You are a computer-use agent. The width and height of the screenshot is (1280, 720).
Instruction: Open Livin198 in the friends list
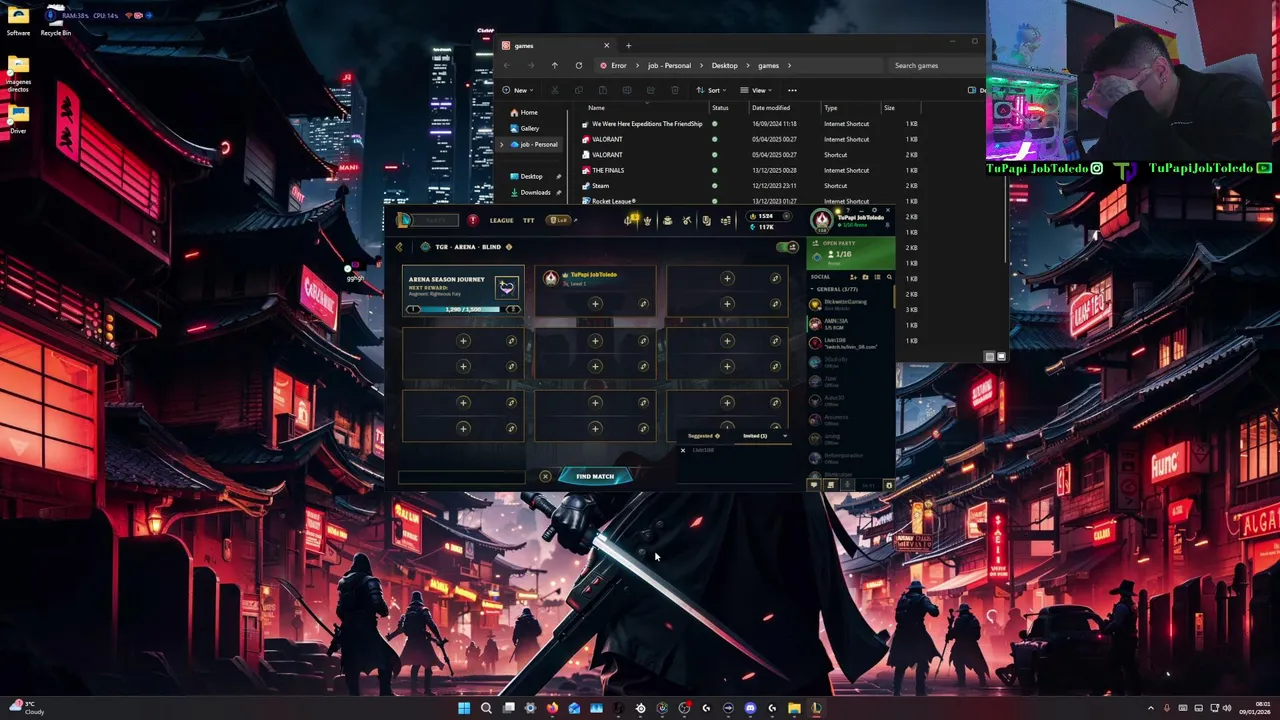click(851, 343)
